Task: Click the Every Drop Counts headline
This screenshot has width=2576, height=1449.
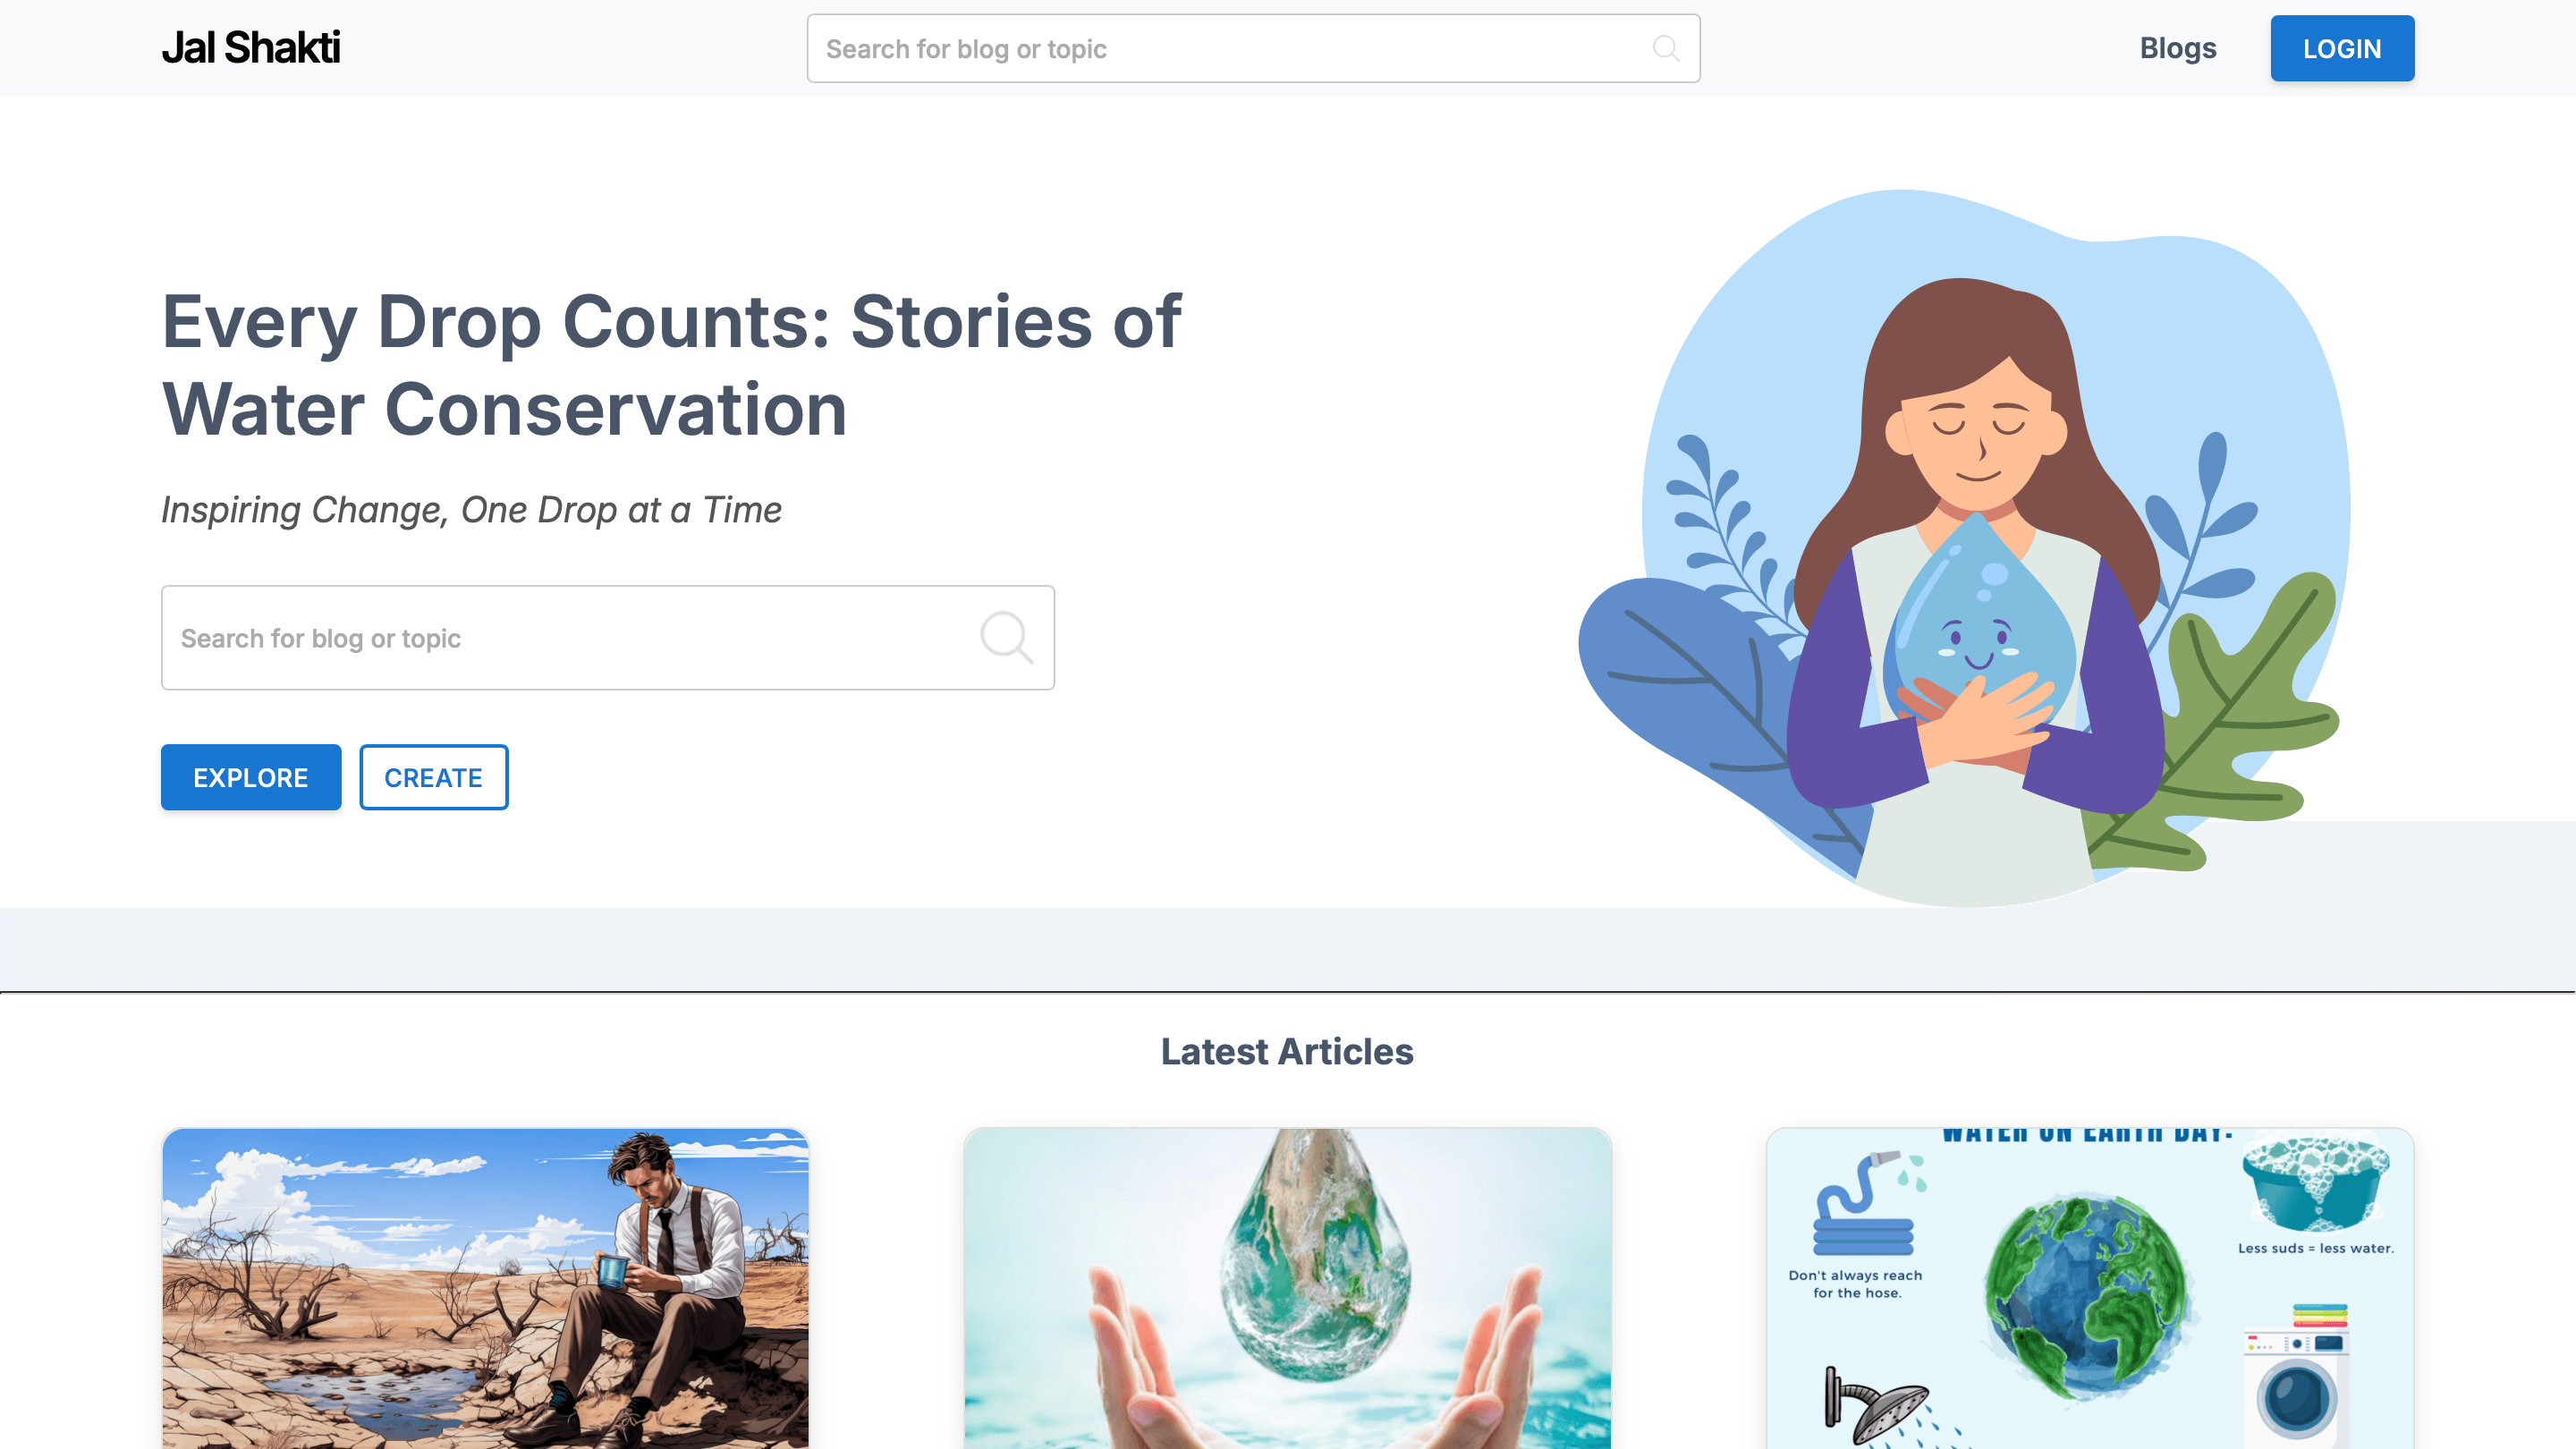Action: click(x=671, y=365)
